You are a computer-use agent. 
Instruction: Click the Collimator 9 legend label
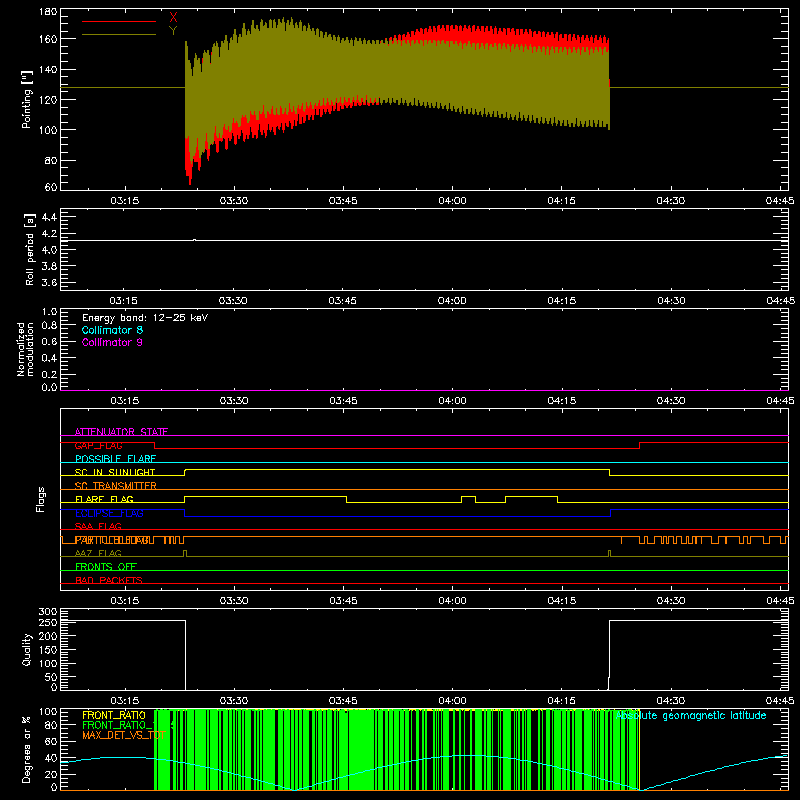[112, 342]
